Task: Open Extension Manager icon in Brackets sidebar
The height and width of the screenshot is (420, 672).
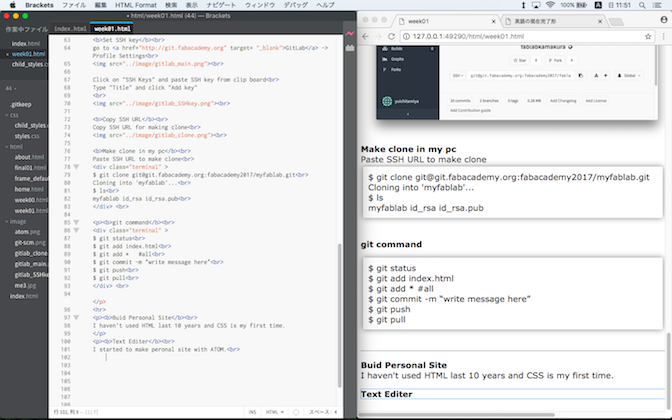Action: coord(350,48)
